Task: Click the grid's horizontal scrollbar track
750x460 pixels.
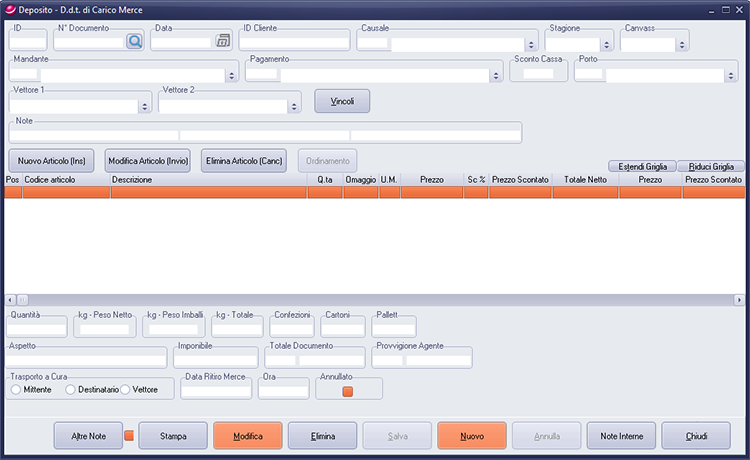Action: tap(380, 300)
